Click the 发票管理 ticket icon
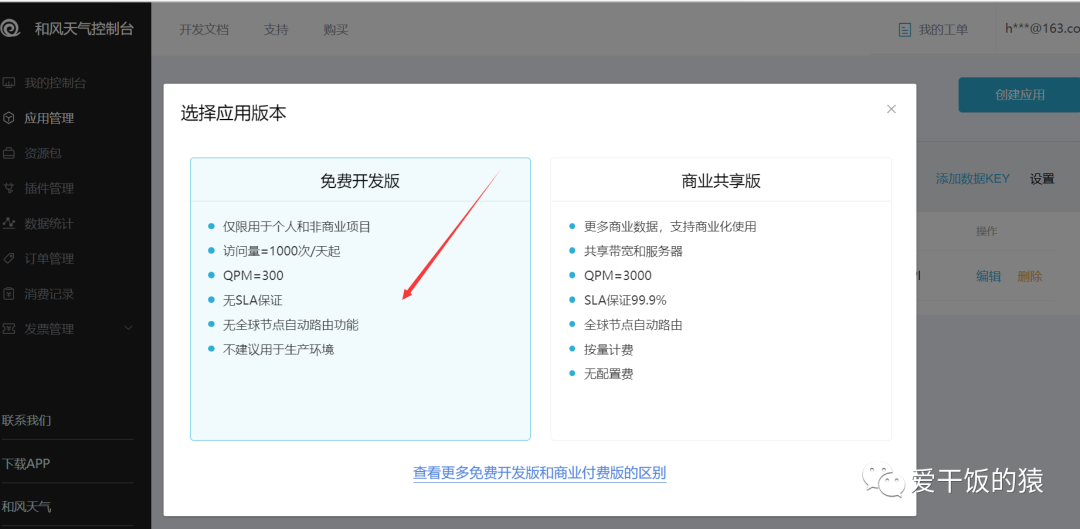 [9, 329]
